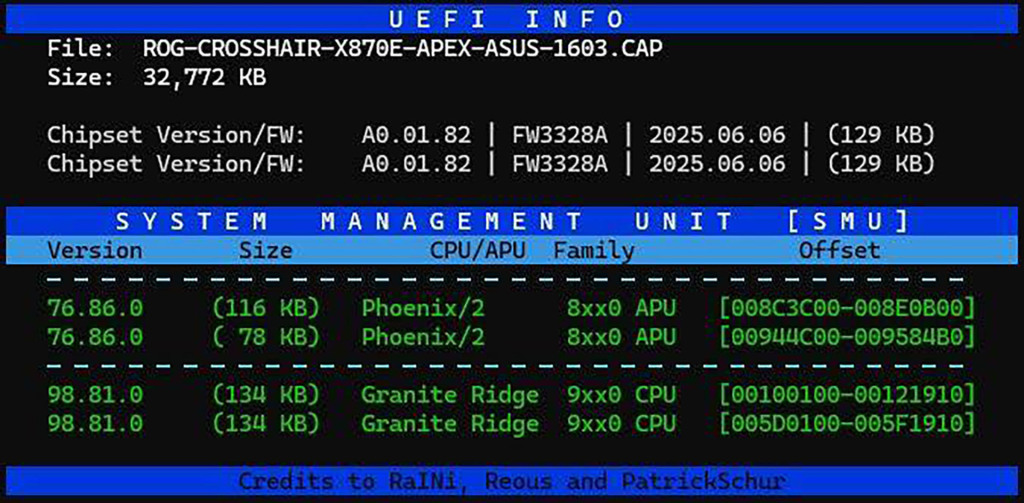1024x503 pixels.
Task: Click offset [008C3C00-008E0B00]
Action: pos(847,308)
